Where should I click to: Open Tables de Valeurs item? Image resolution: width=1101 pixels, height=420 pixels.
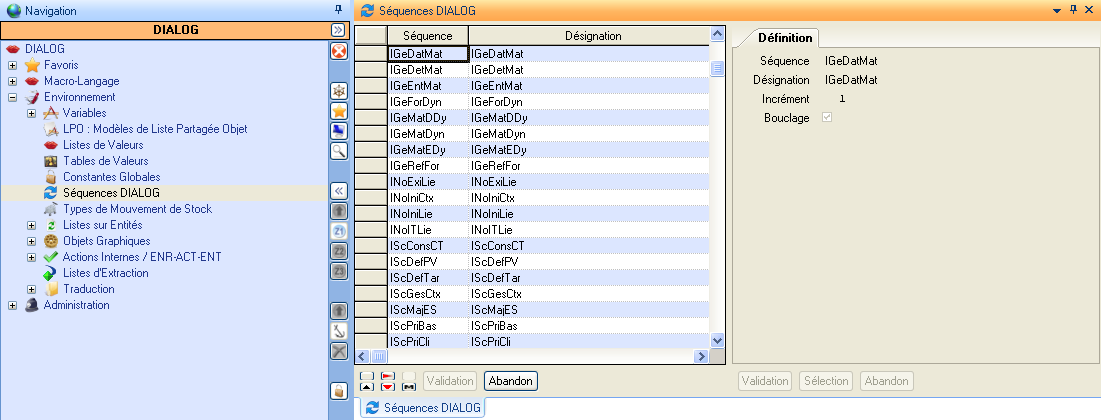tap(105, 162)
